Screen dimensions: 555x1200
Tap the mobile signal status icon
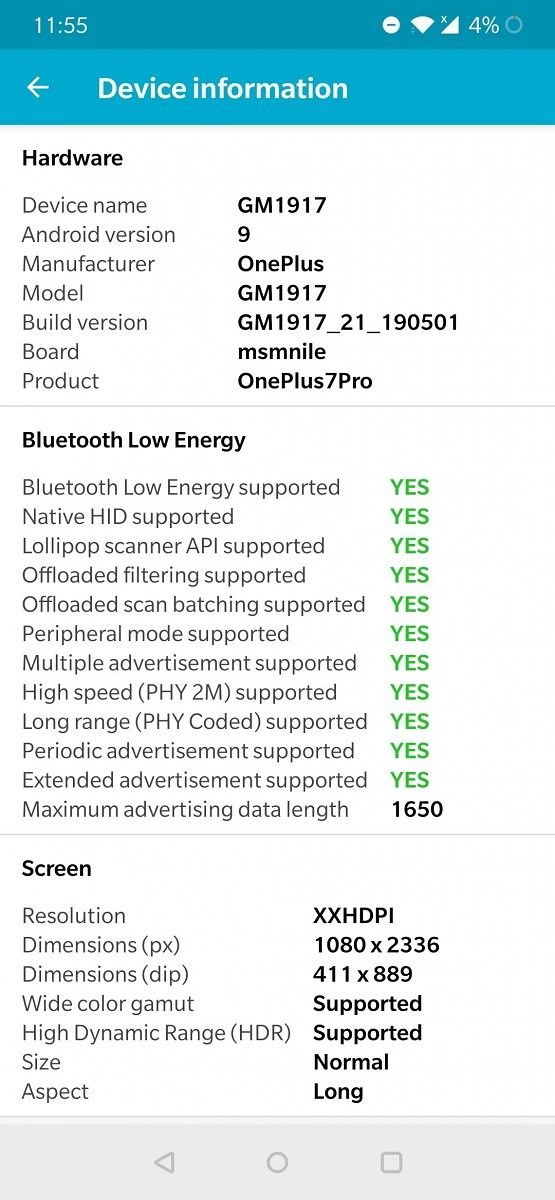449,25
